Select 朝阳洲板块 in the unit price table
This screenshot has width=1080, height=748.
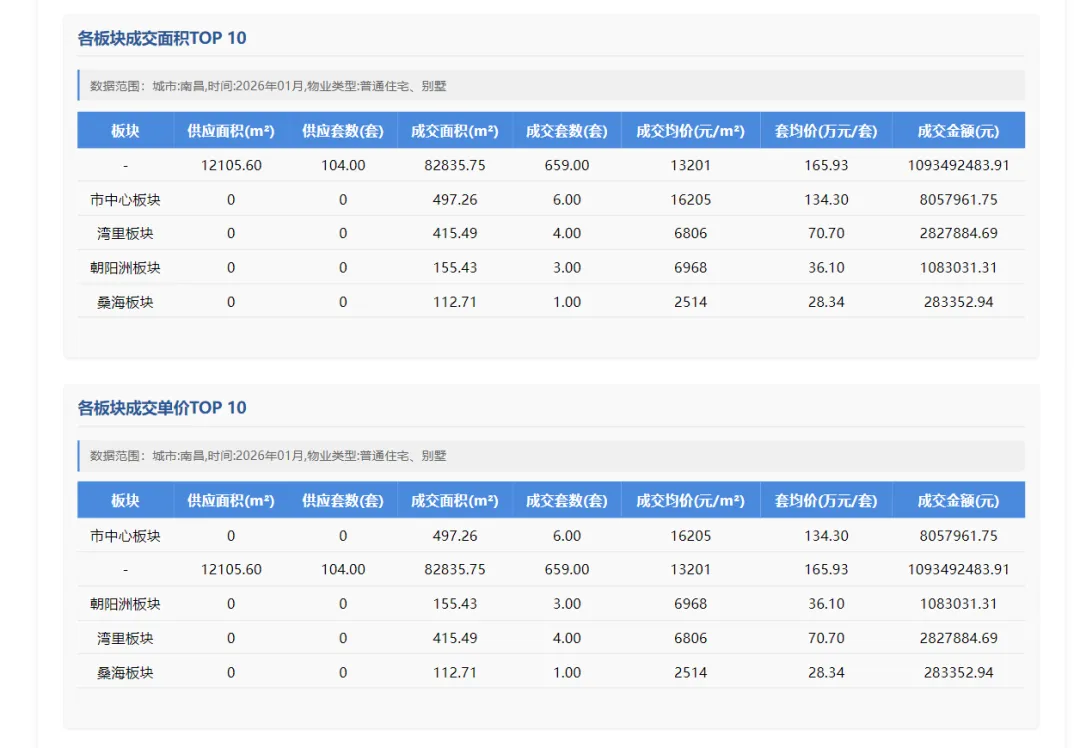point(125,604)
